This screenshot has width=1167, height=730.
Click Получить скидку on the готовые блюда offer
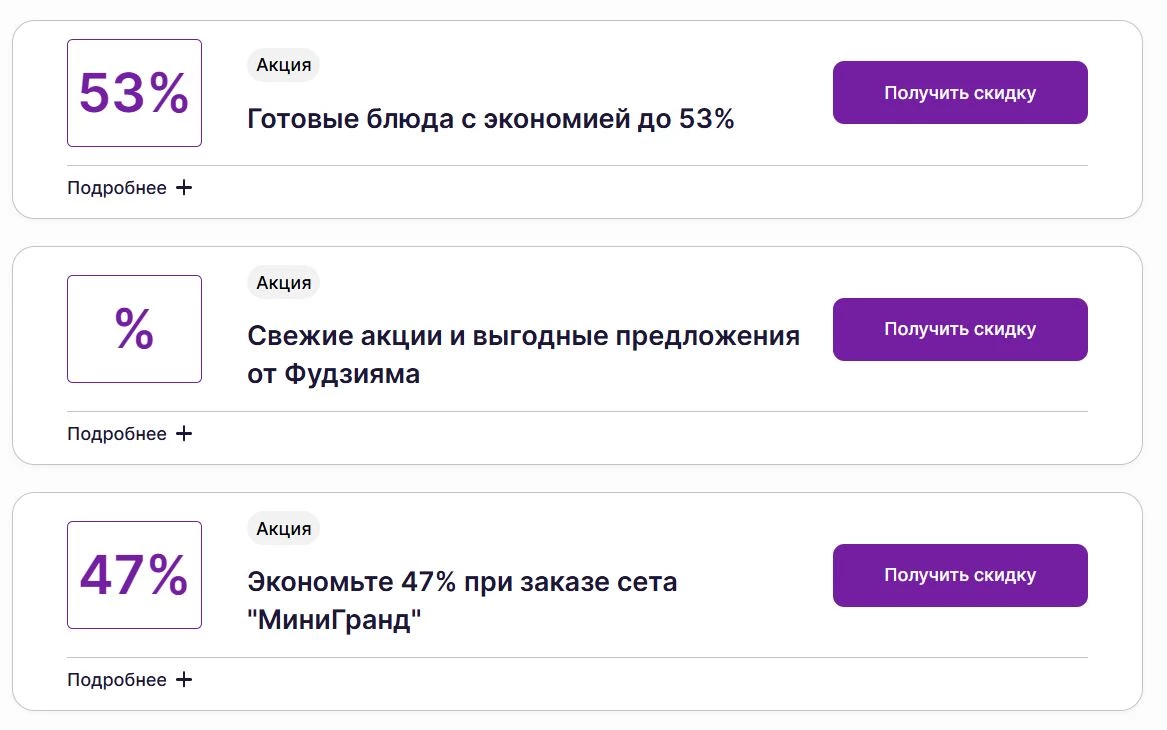click(x=959, y=91)
